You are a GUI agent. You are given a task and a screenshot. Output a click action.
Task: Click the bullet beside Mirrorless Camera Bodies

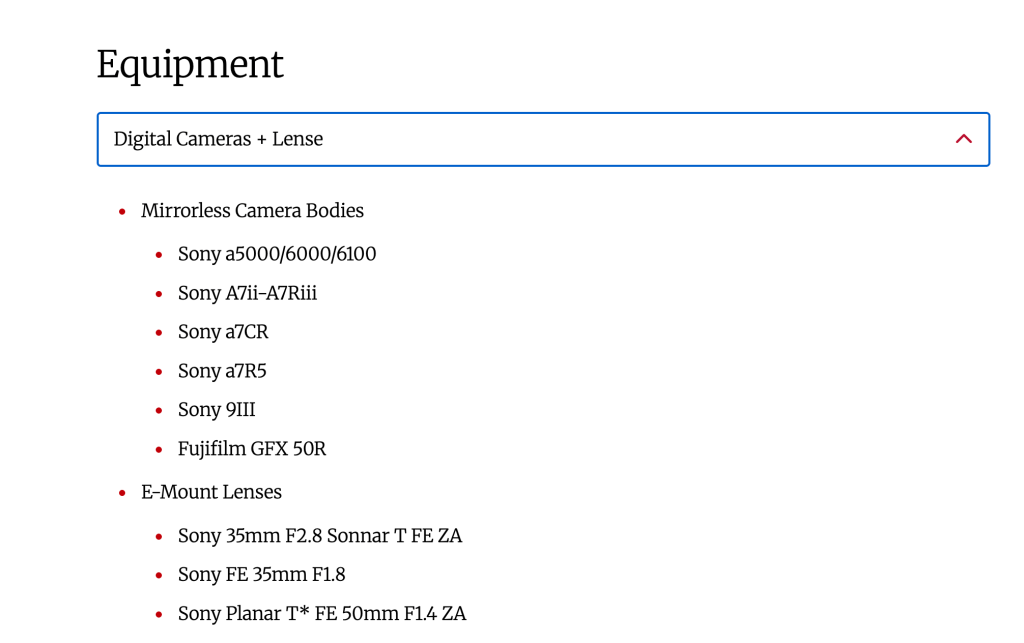coord(121,211)
